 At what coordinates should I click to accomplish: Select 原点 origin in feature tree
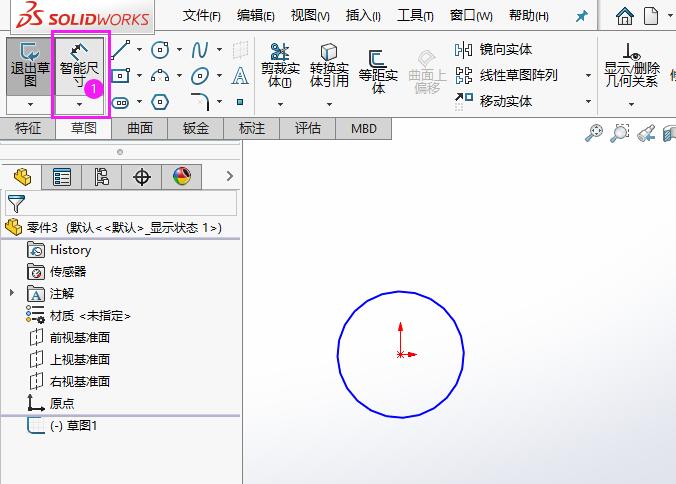coord(51,403)
